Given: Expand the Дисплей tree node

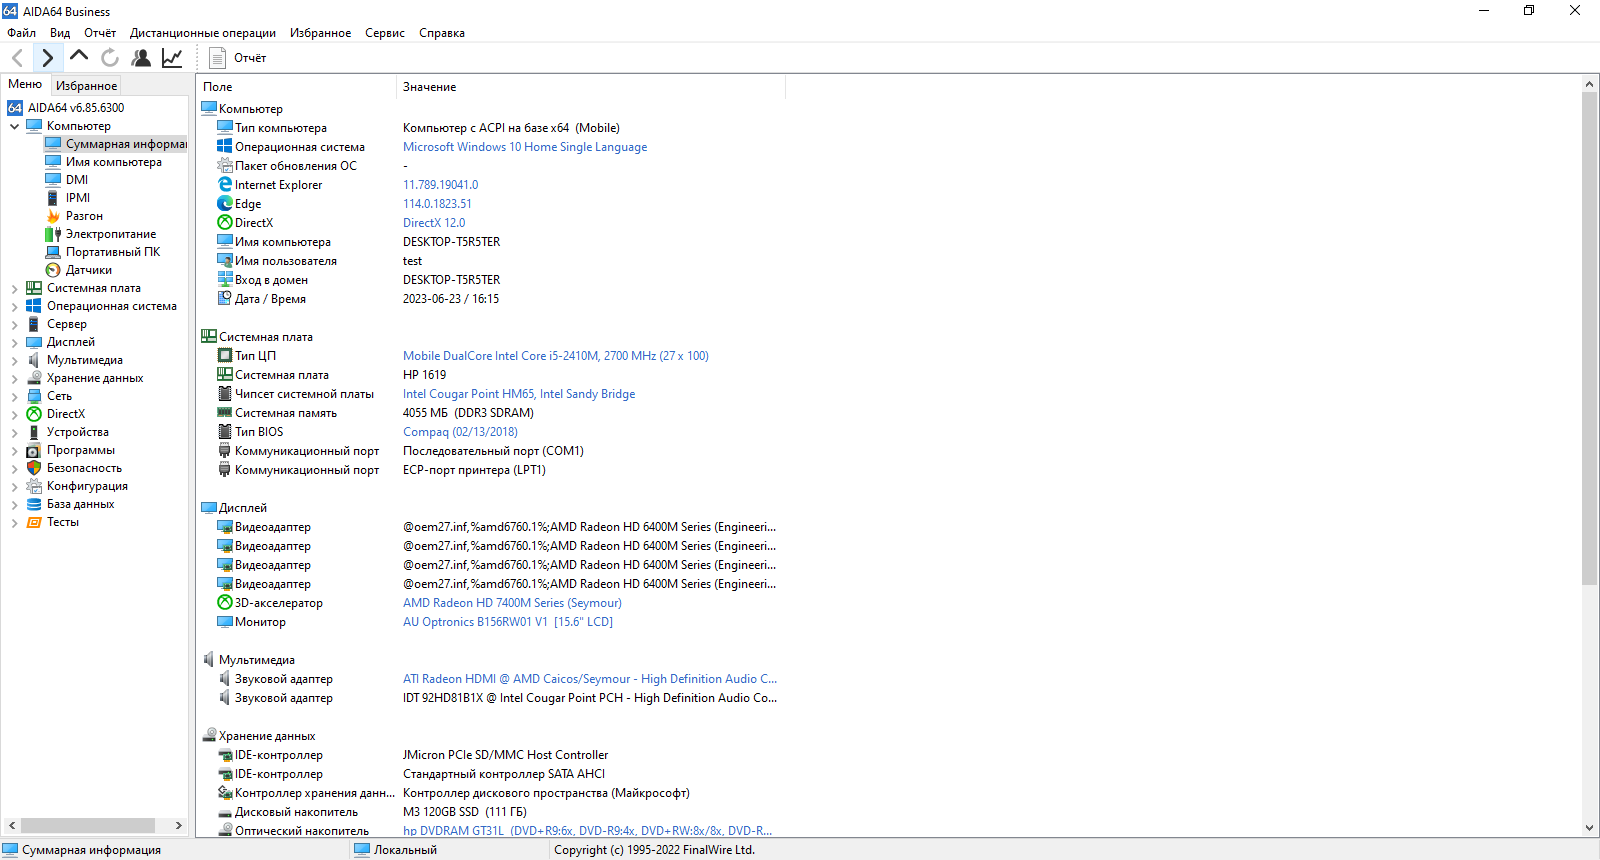Looking at the screenshot, I should pyautogui.click(x=14, y=342).
